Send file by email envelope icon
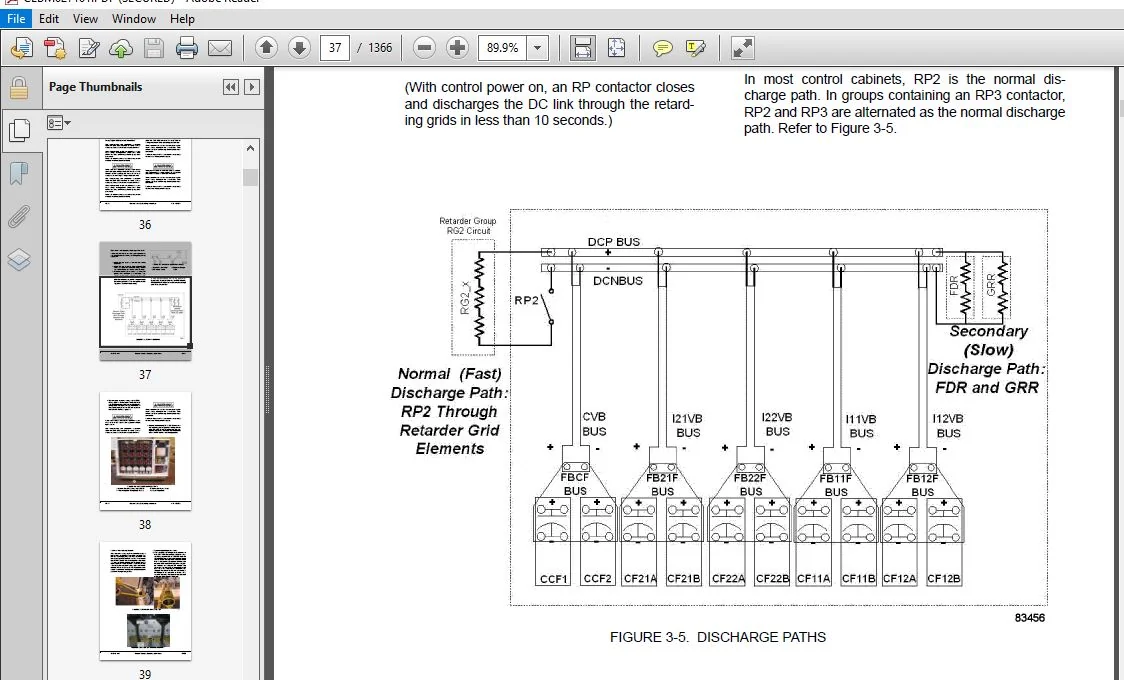The height and width of the screenshot is (680, 1124). point(220,48)
